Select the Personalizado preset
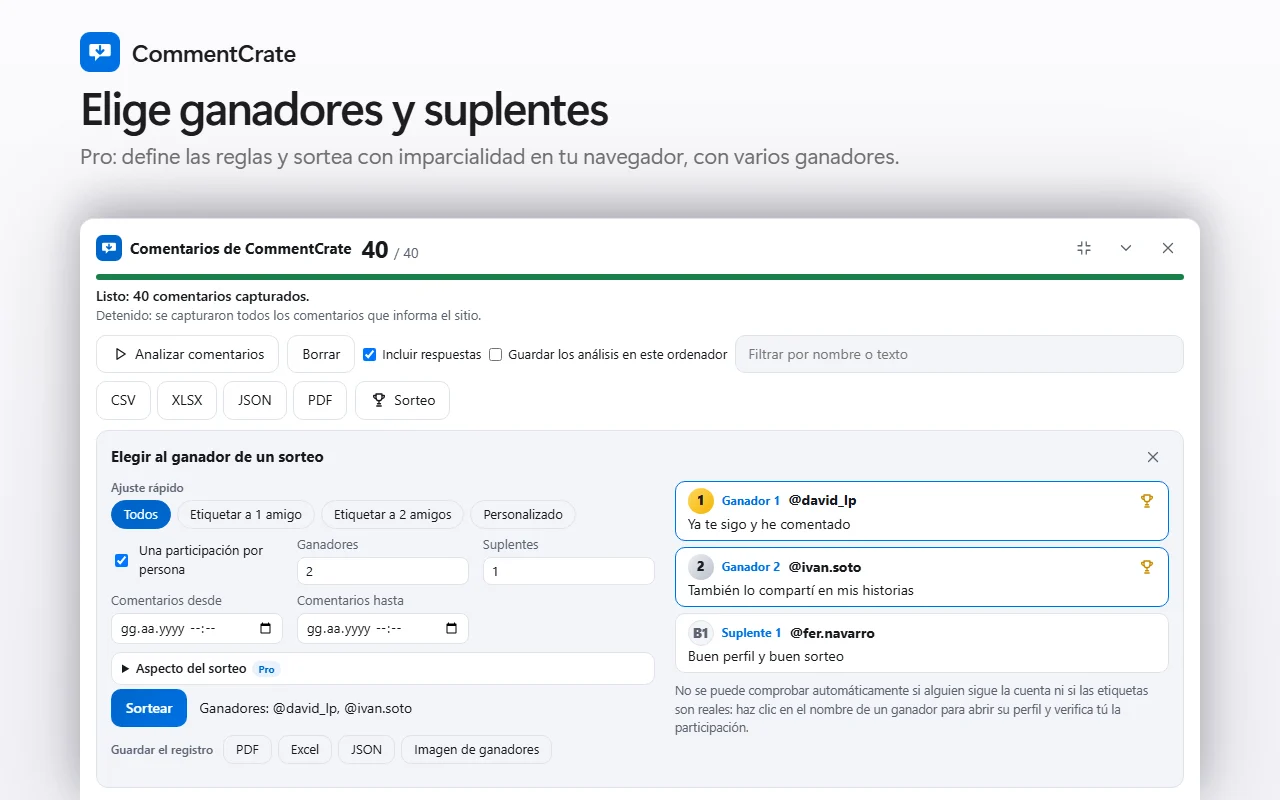Viewport: 1280px width, 800px height. tap(523, 514)
